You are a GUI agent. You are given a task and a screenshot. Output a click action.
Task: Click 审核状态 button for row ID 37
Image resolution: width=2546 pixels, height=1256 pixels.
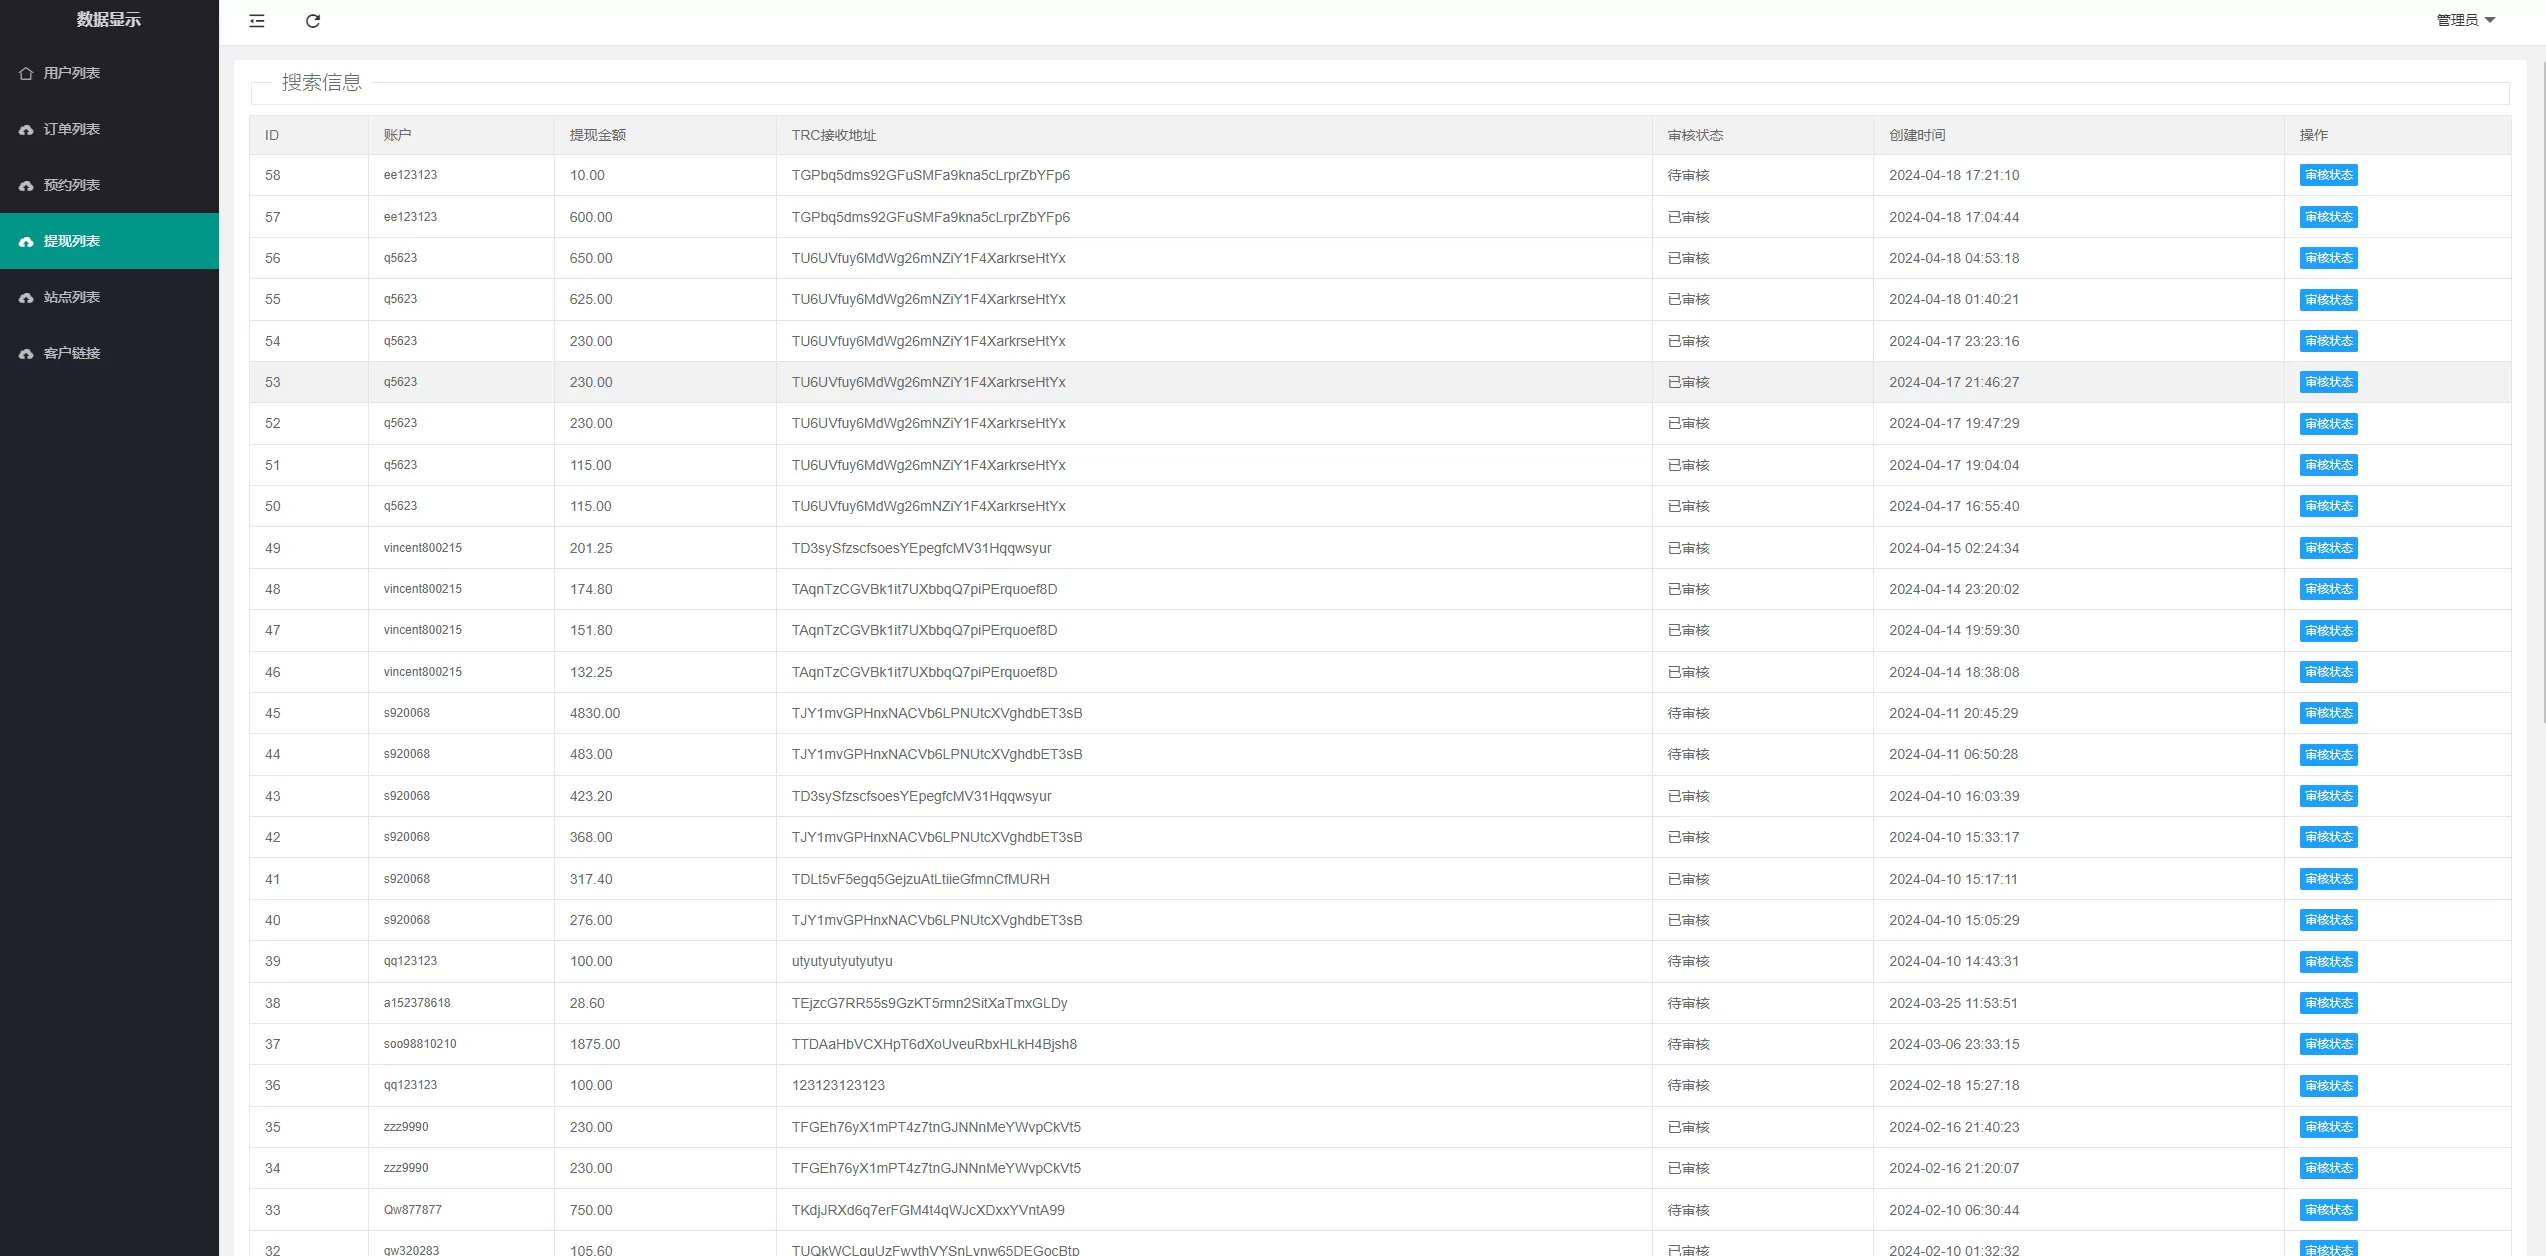click(2328, 1044)
